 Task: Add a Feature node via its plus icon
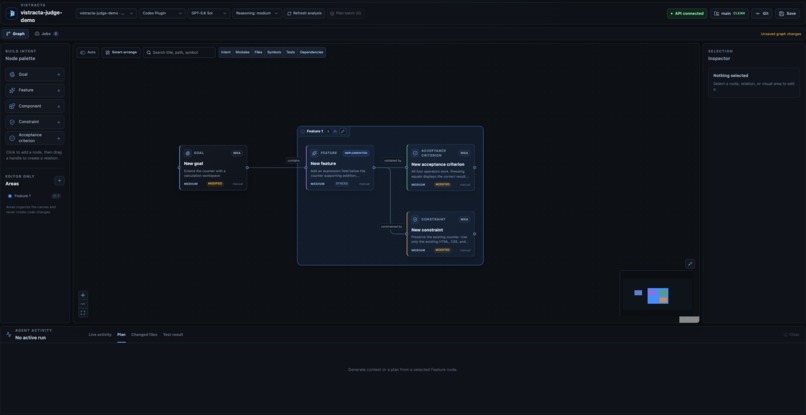[x=59, y=91]
